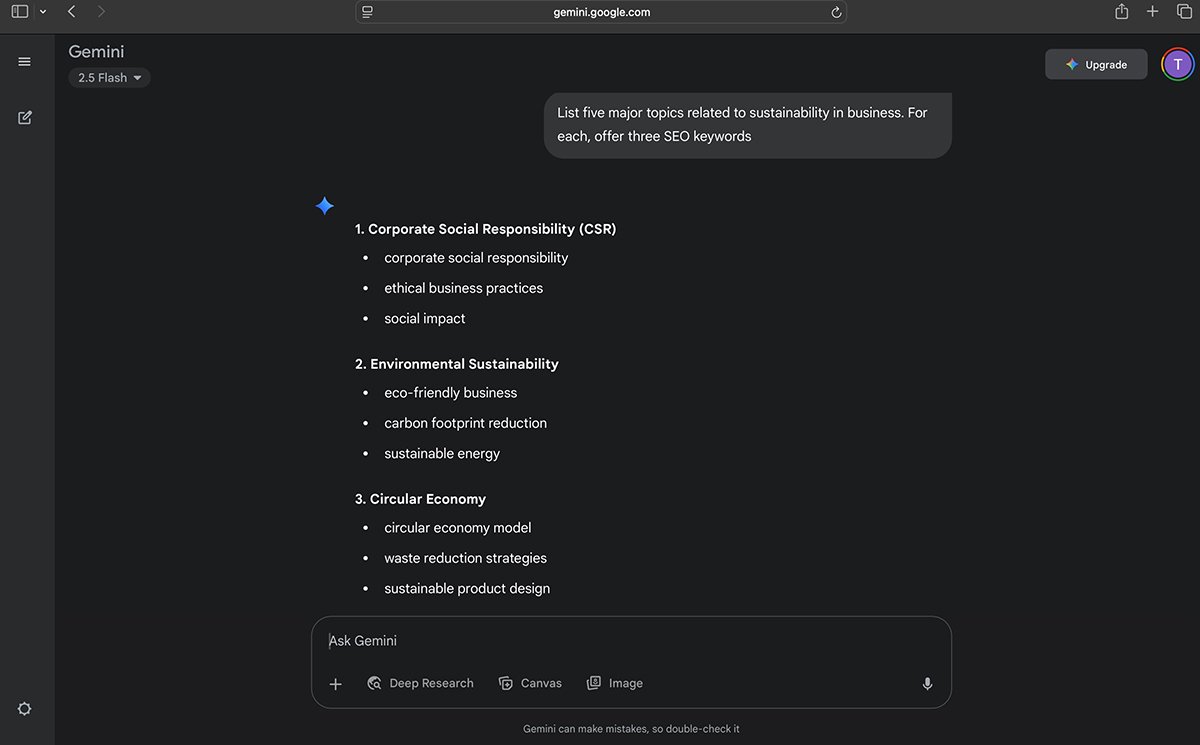The image size is (1200, 745).
Task: Activate the microphone for voice input
Action: coord(926,683)
